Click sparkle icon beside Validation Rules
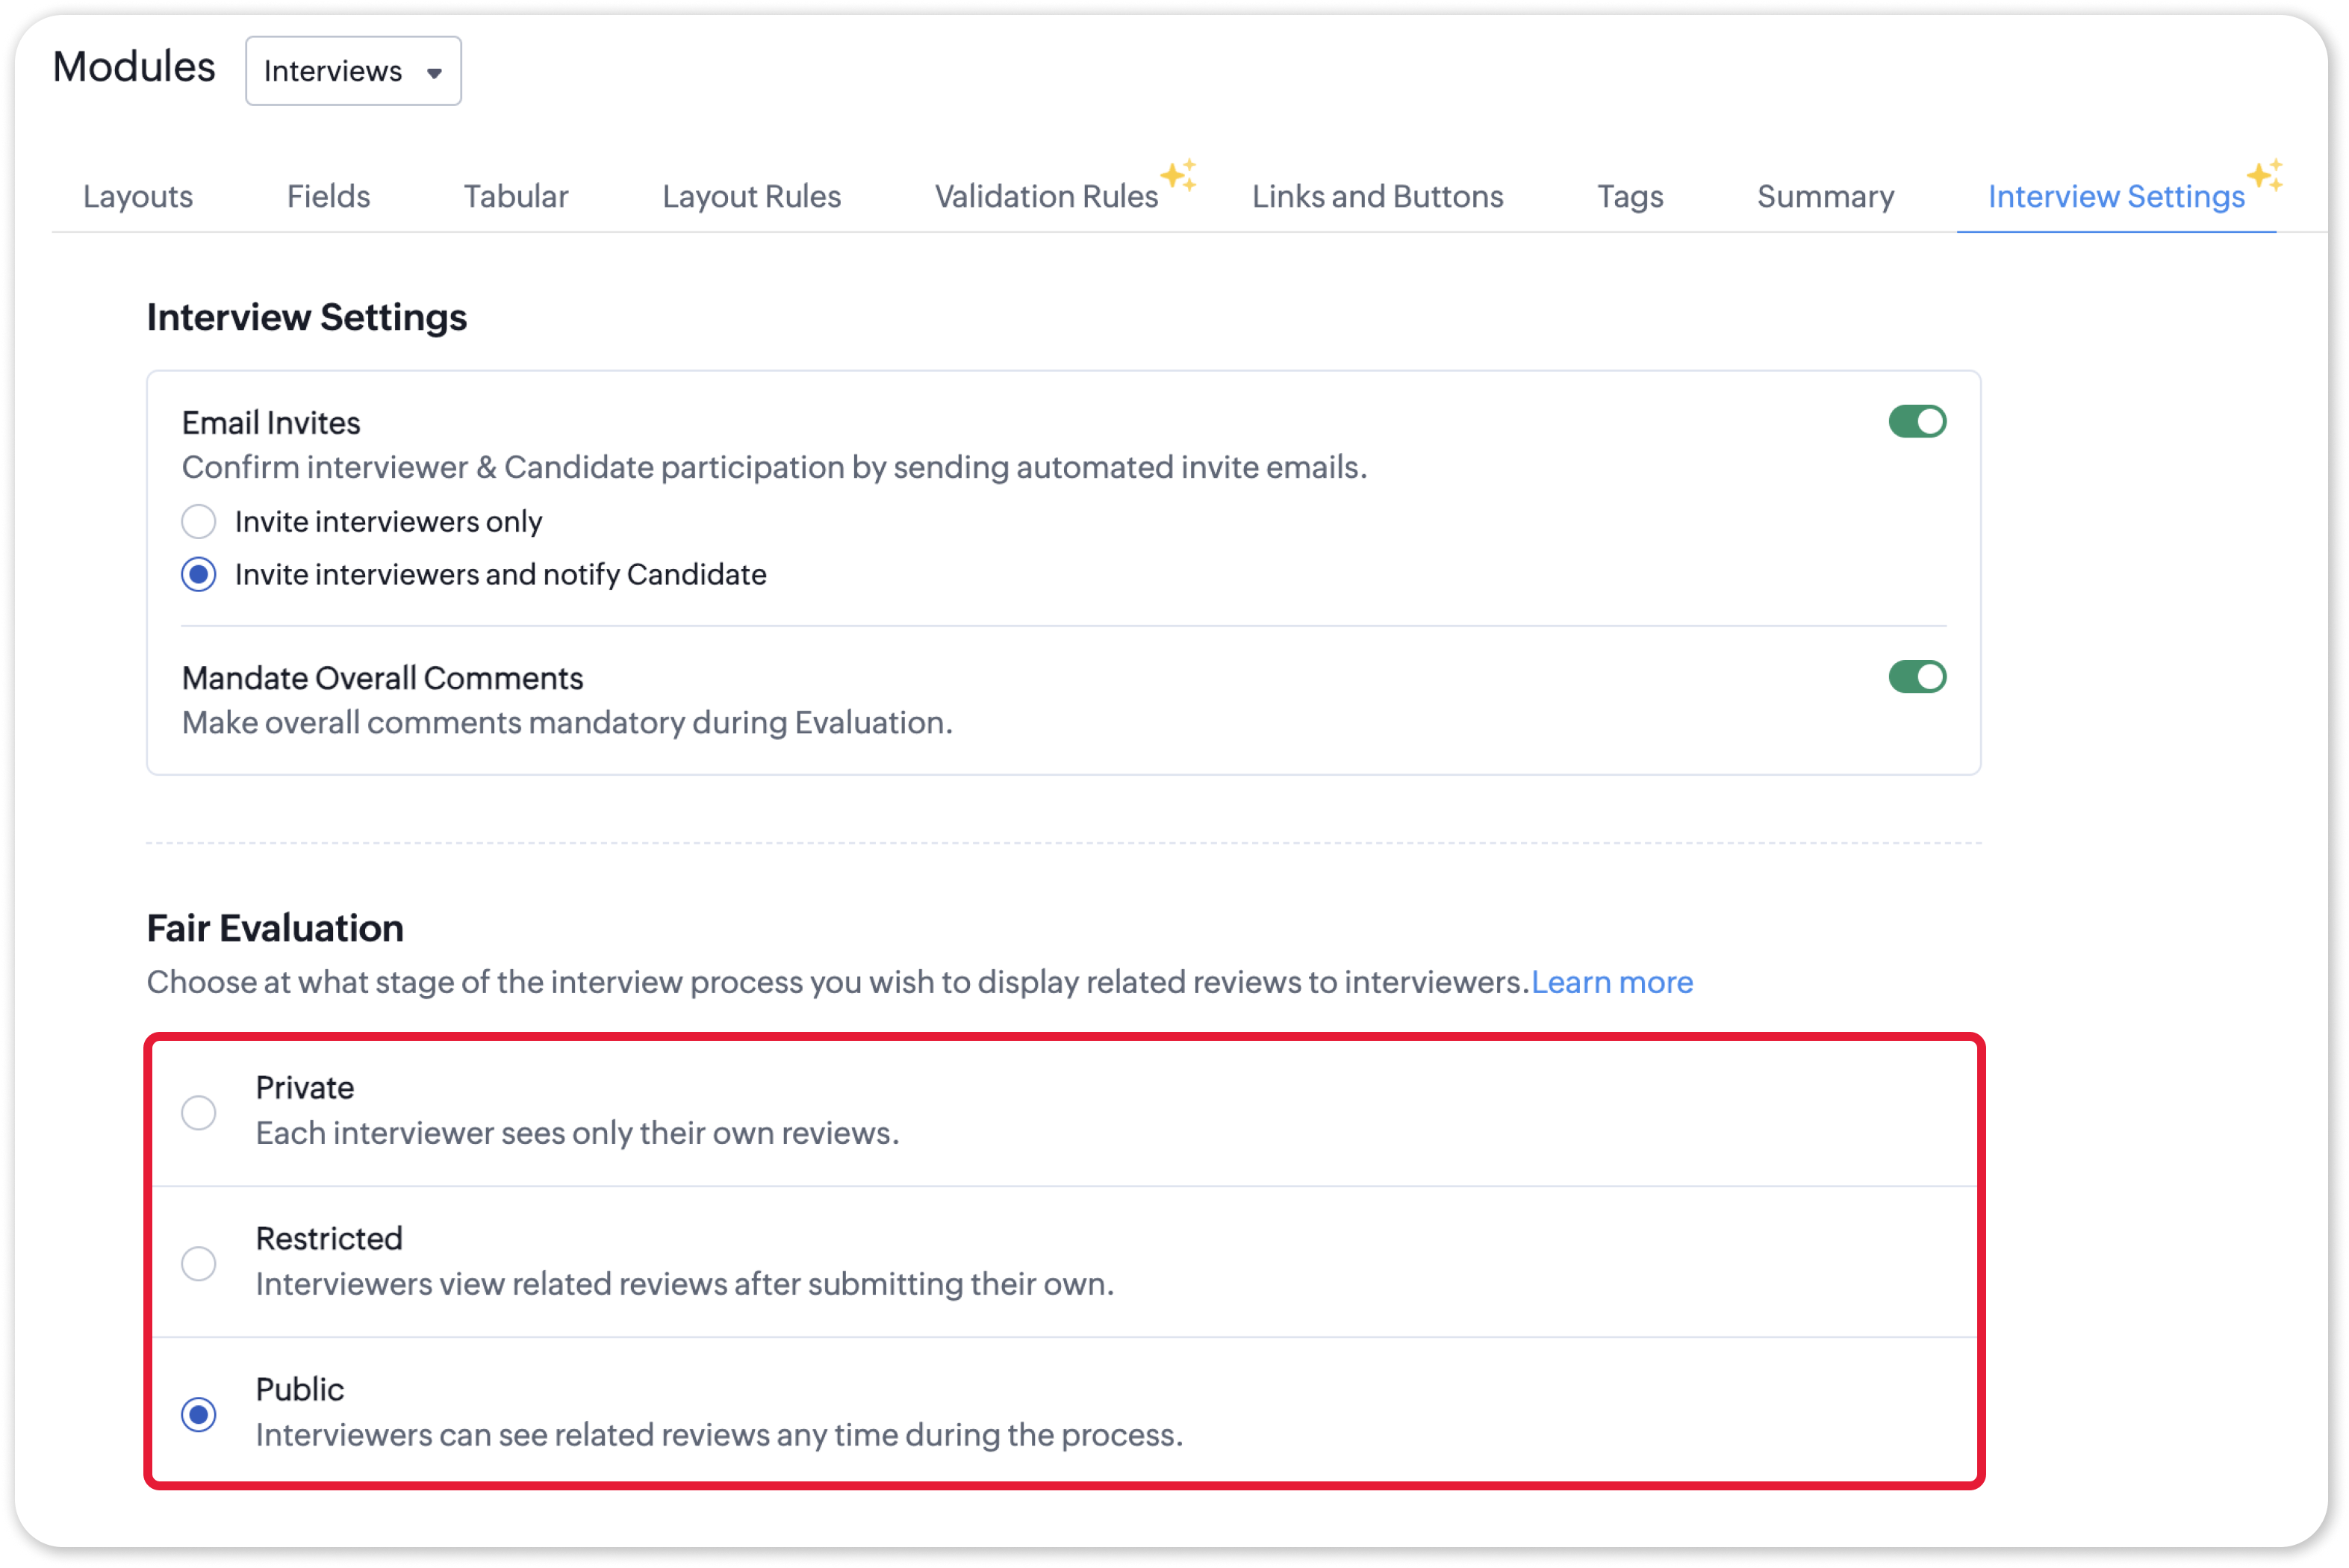Image resolution: width=2349 pixels, height=1568 pixels. [1179, 174]
